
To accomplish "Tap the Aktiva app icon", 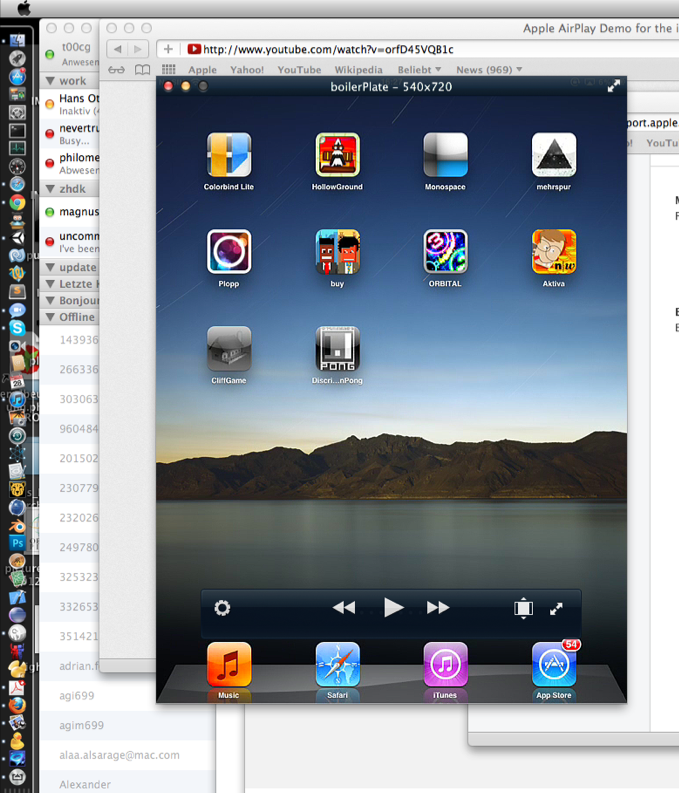I will (x=554, y=251).
